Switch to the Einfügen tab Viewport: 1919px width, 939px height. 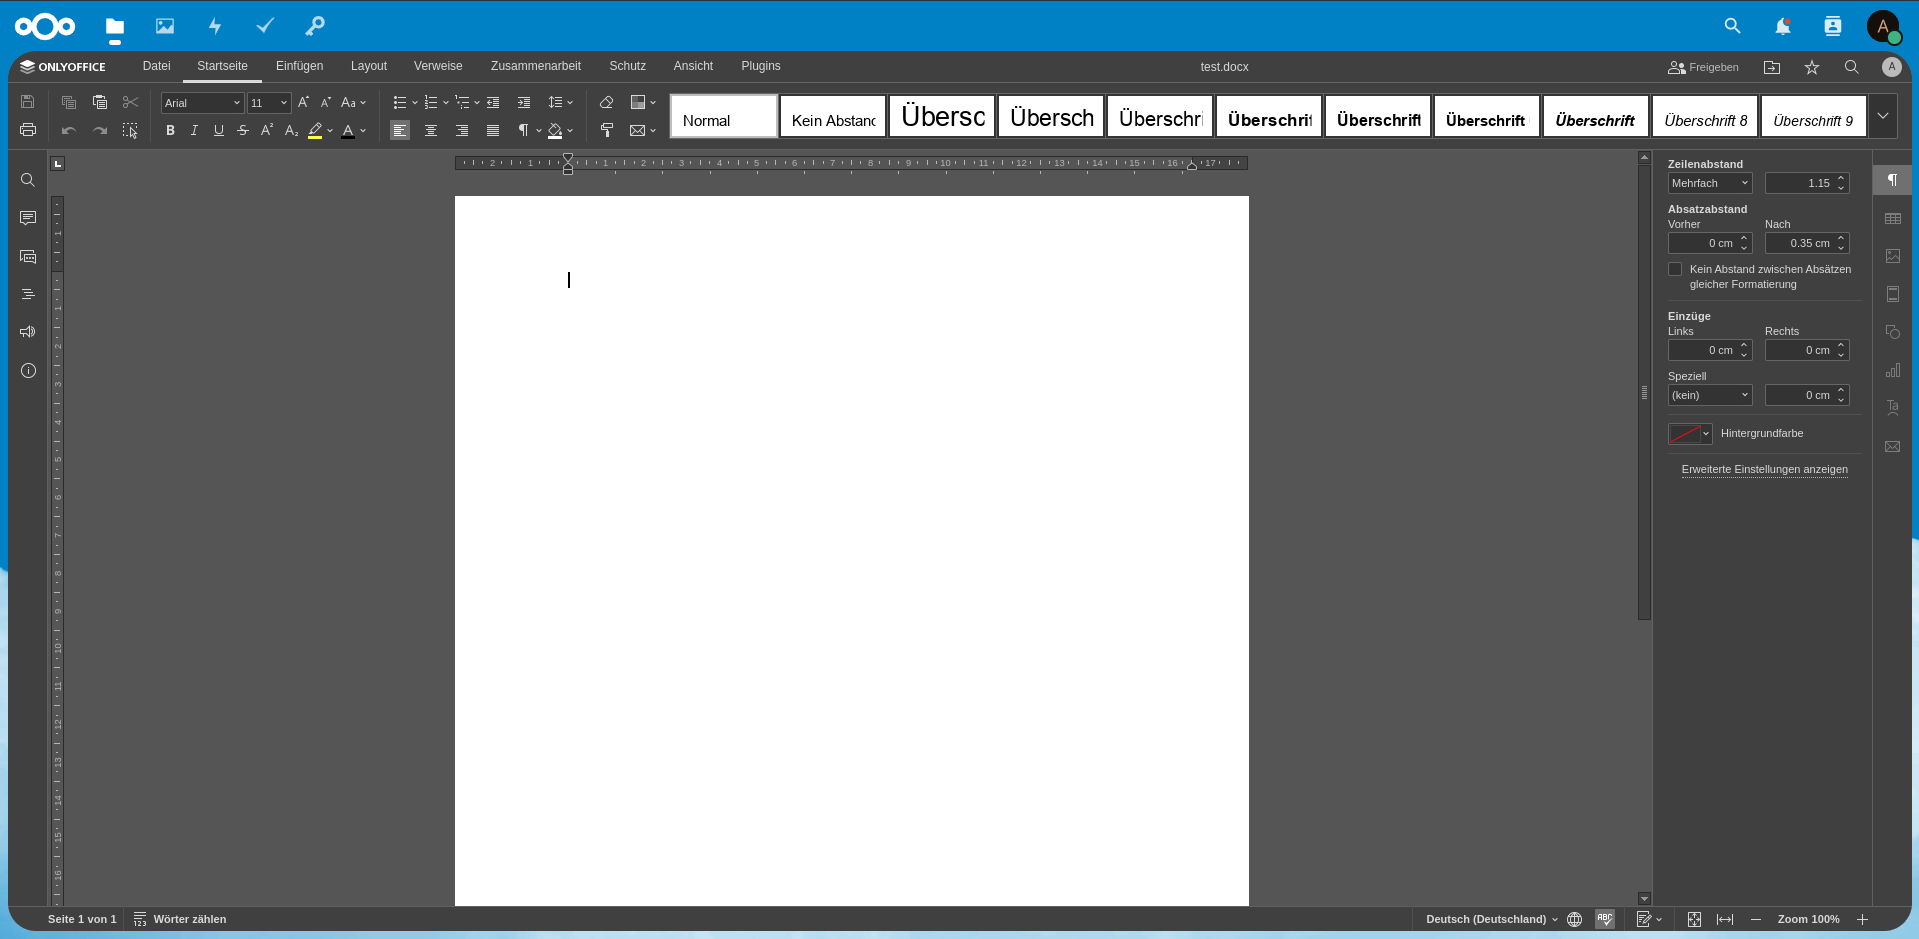(299, 66)
